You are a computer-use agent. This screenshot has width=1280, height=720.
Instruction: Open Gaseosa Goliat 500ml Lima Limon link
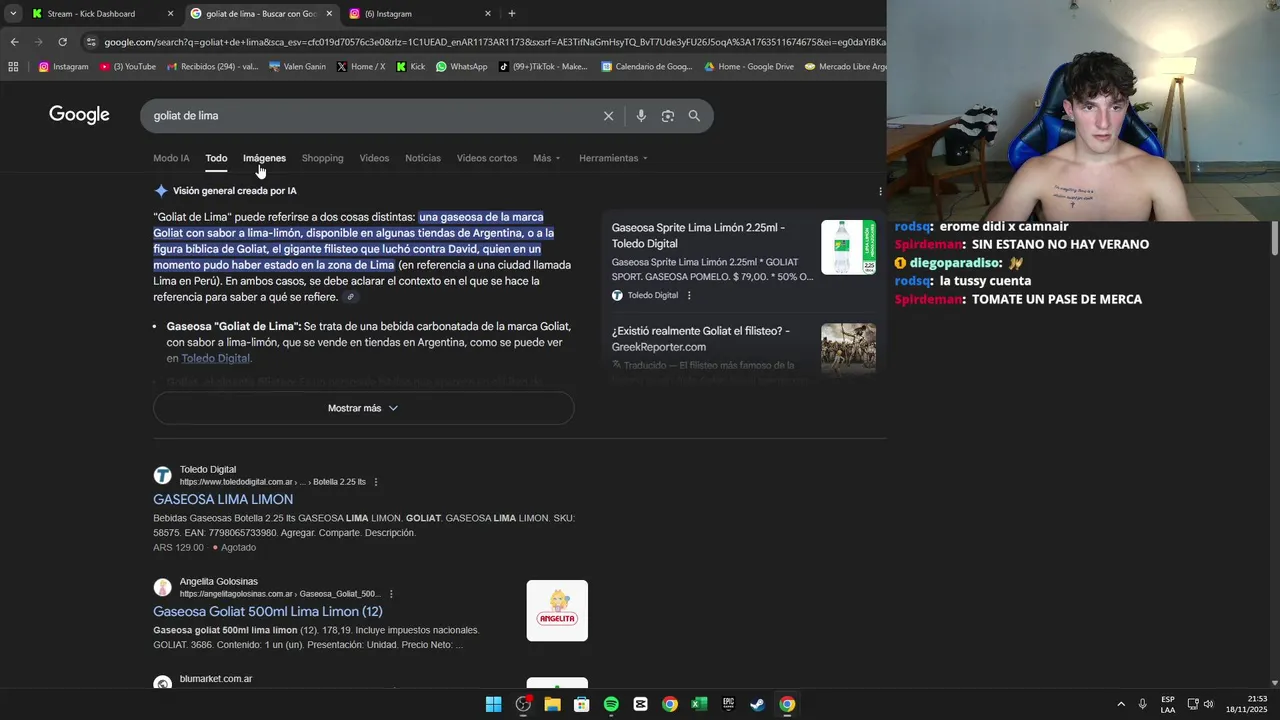tap(268, 611)
